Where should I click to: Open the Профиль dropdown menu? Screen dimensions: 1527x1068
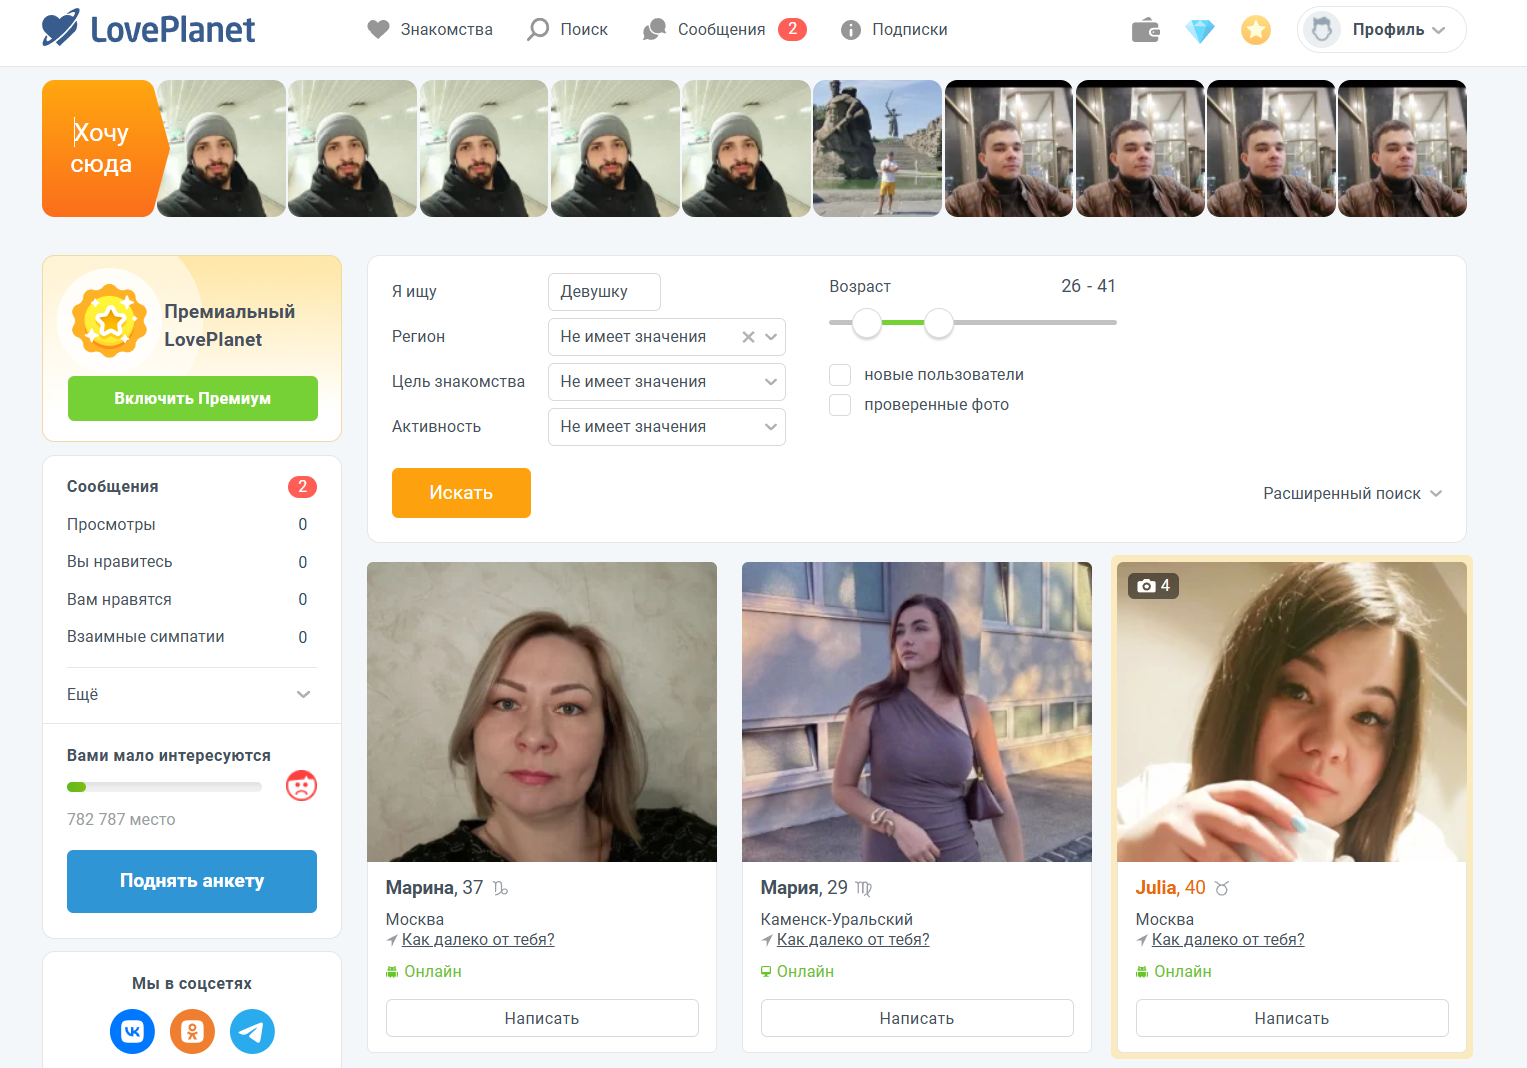point(1382,30)
